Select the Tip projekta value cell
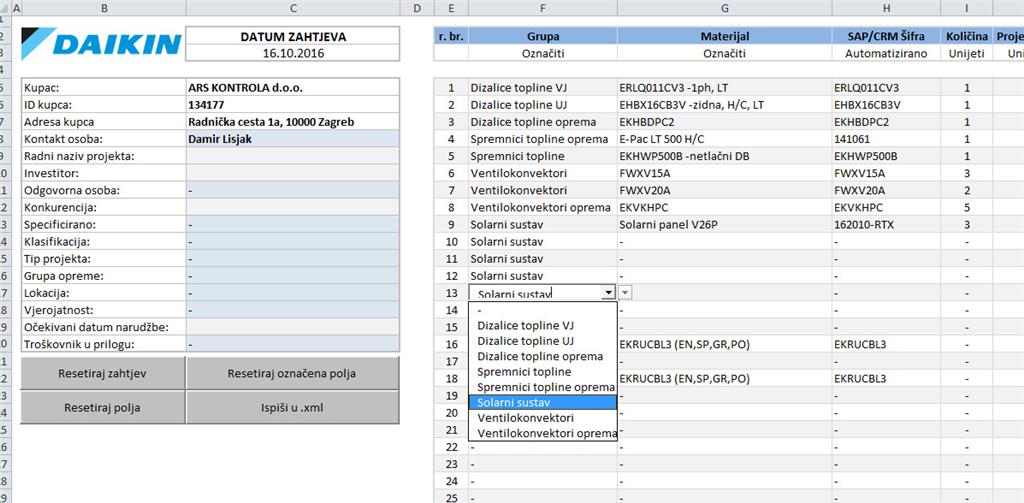 click(x=293, y=258)
